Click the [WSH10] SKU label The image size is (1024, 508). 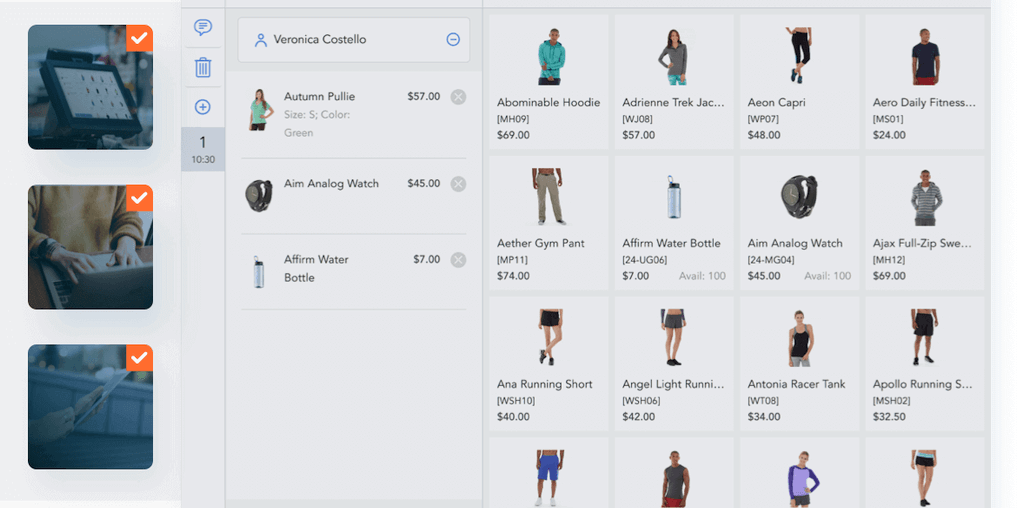[516, 401]
